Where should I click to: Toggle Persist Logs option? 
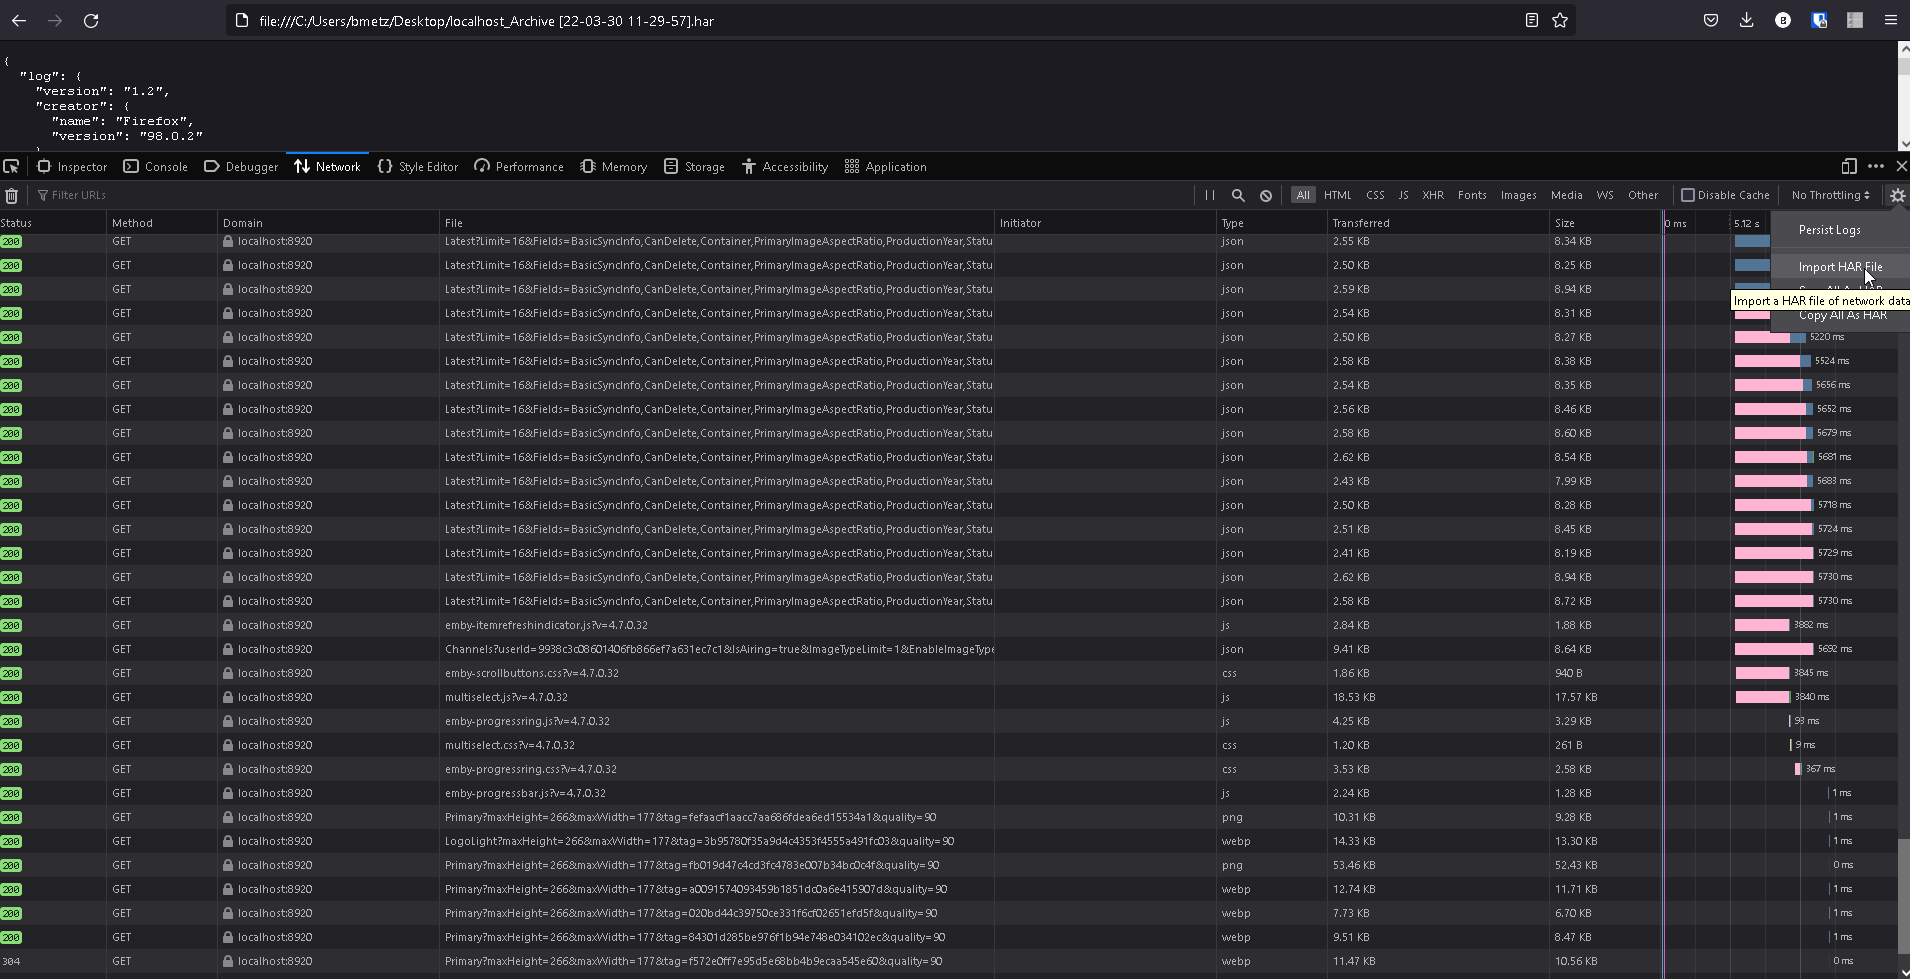point(1829,230)
